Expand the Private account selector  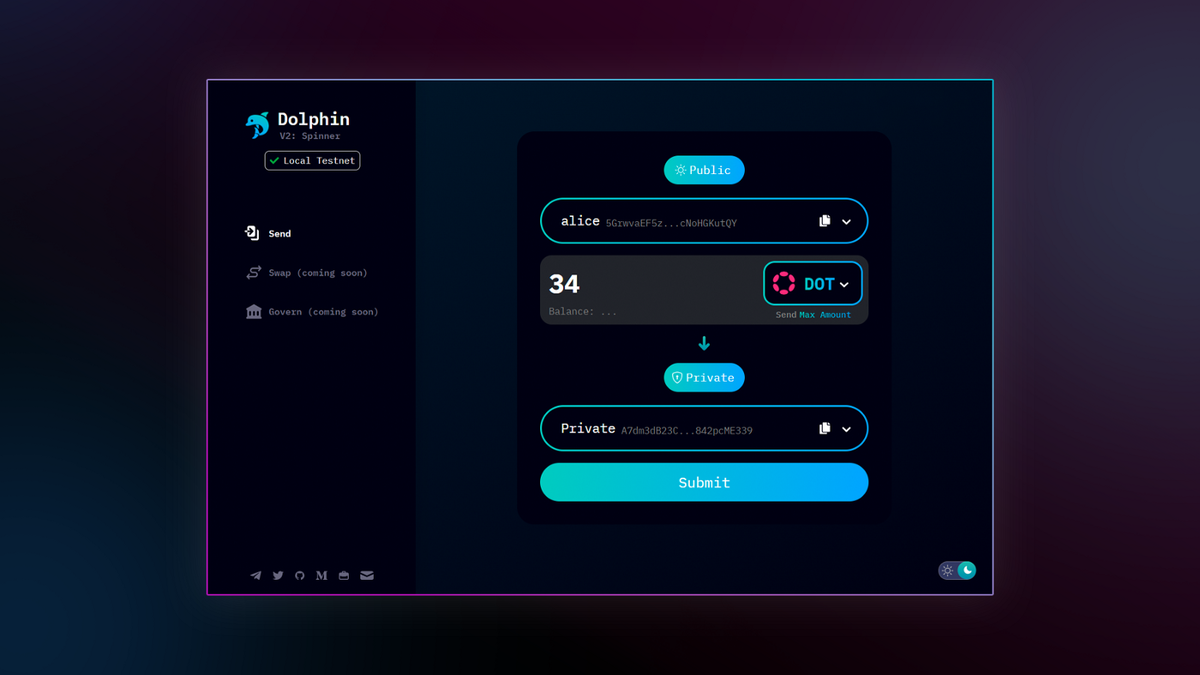(x=846, y=428)
